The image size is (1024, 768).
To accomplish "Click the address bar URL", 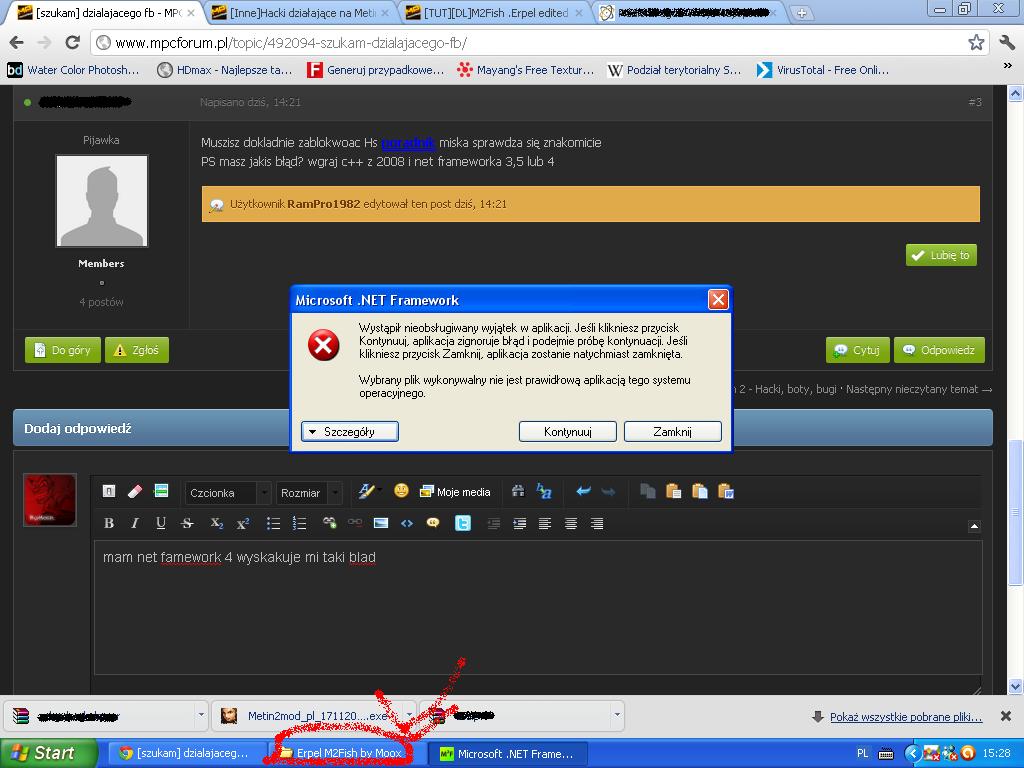I will coord(291,43).
